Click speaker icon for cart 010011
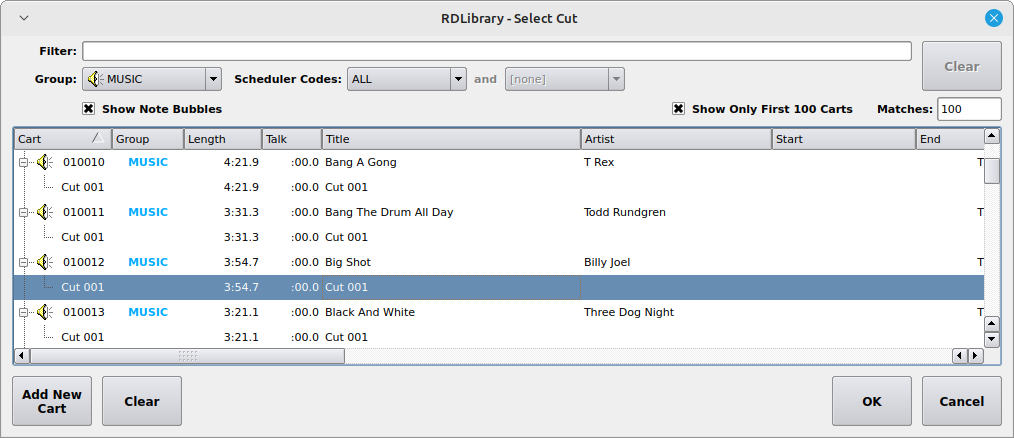This screenshot has height=438, width=1014. pyautogui.click(x=44, y=212)
